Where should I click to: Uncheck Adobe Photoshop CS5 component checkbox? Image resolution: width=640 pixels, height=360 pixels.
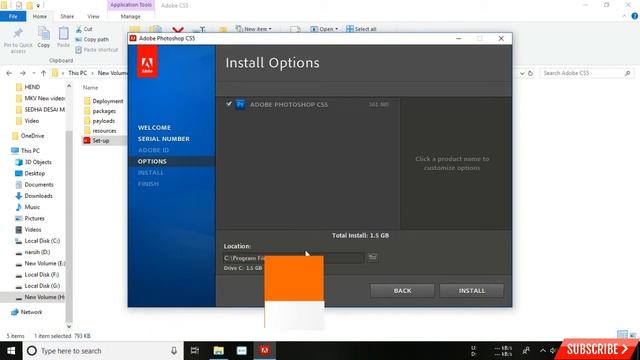click(x=229, y=104)
